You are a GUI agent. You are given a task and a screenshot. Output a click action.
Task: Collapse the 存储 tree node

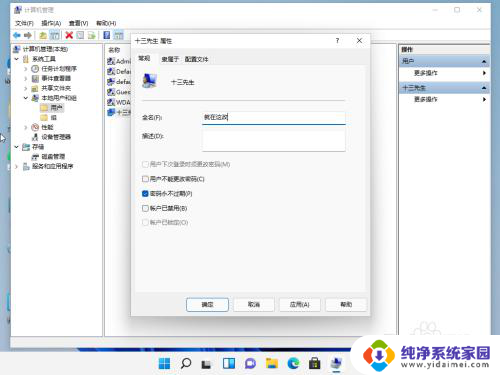click(x=17, y=147)
